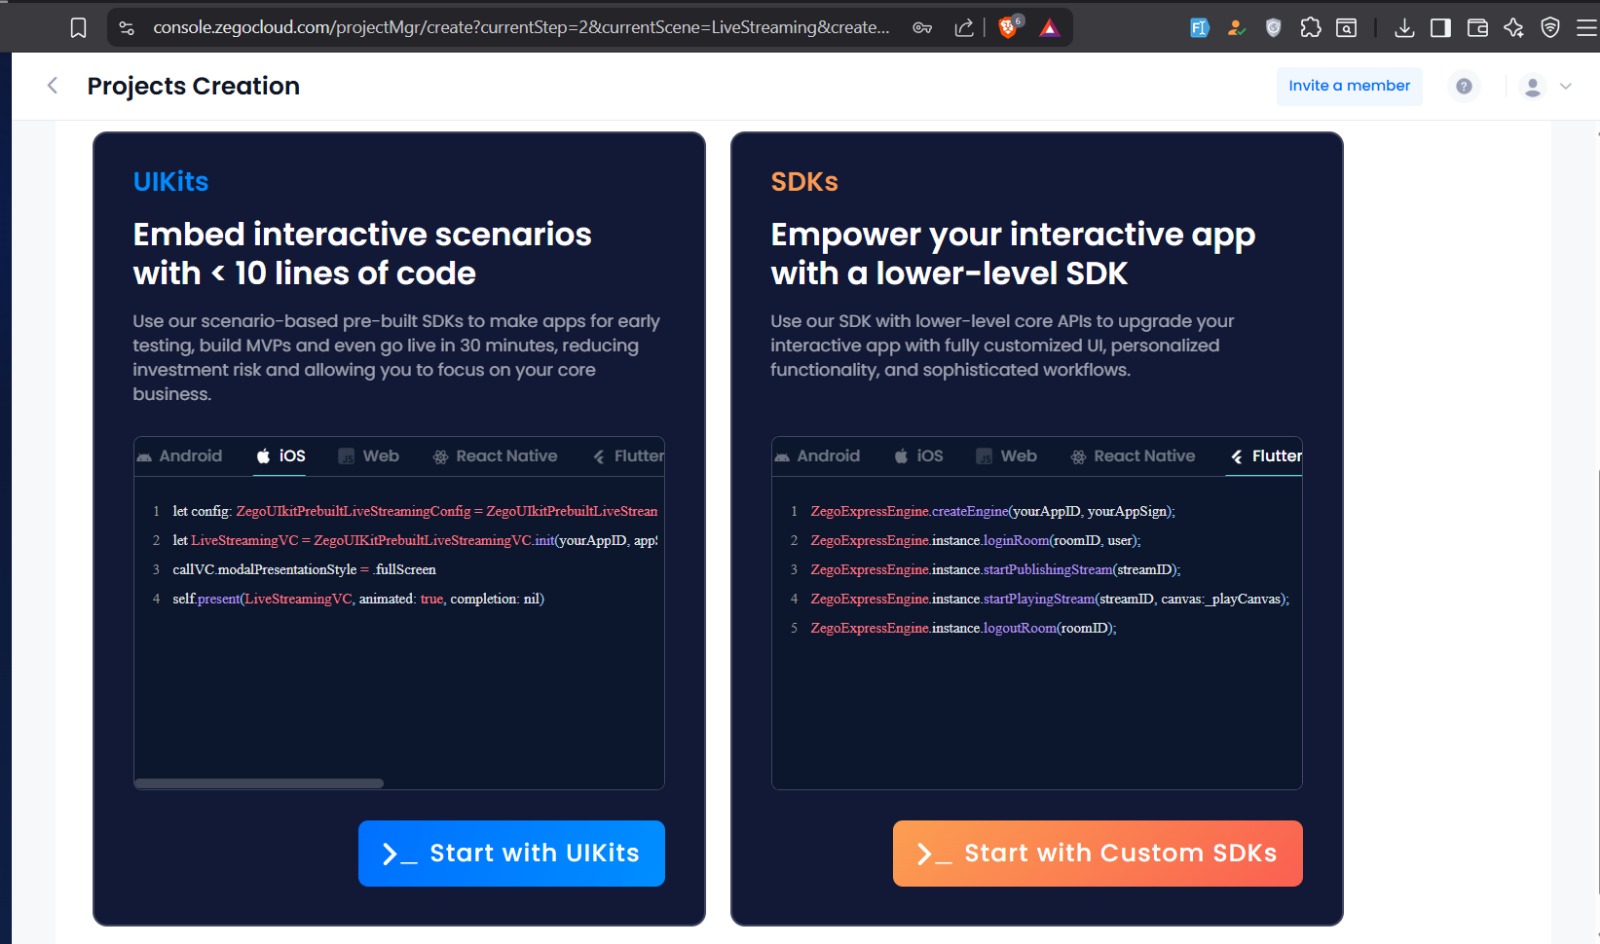1600x944 pixels.
Task: Toggle the browser sidebar panel icon
Action: (1441, 28)
